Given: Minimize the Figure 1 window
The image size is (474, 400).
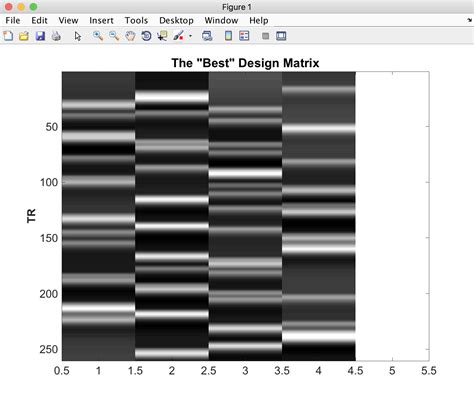Looking at the screenshot, I should [x=21, y=7].
